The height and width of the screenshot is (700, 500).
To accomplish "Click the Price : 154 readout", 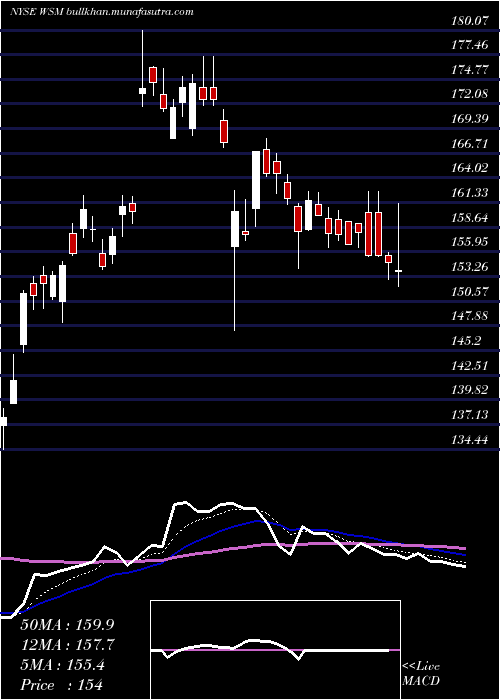I will (61, 685).
